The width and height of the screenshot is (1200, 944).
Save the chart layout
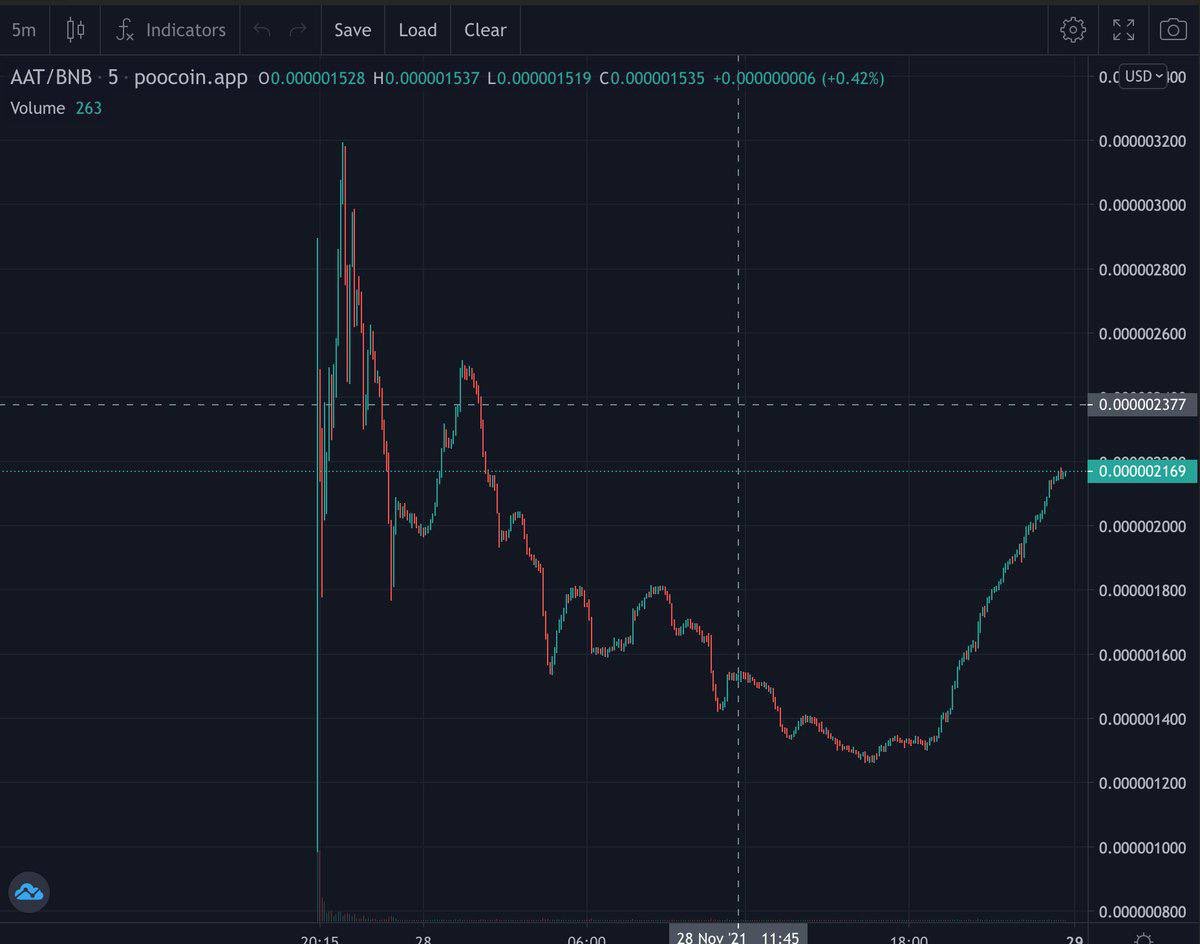pos(352,30)
